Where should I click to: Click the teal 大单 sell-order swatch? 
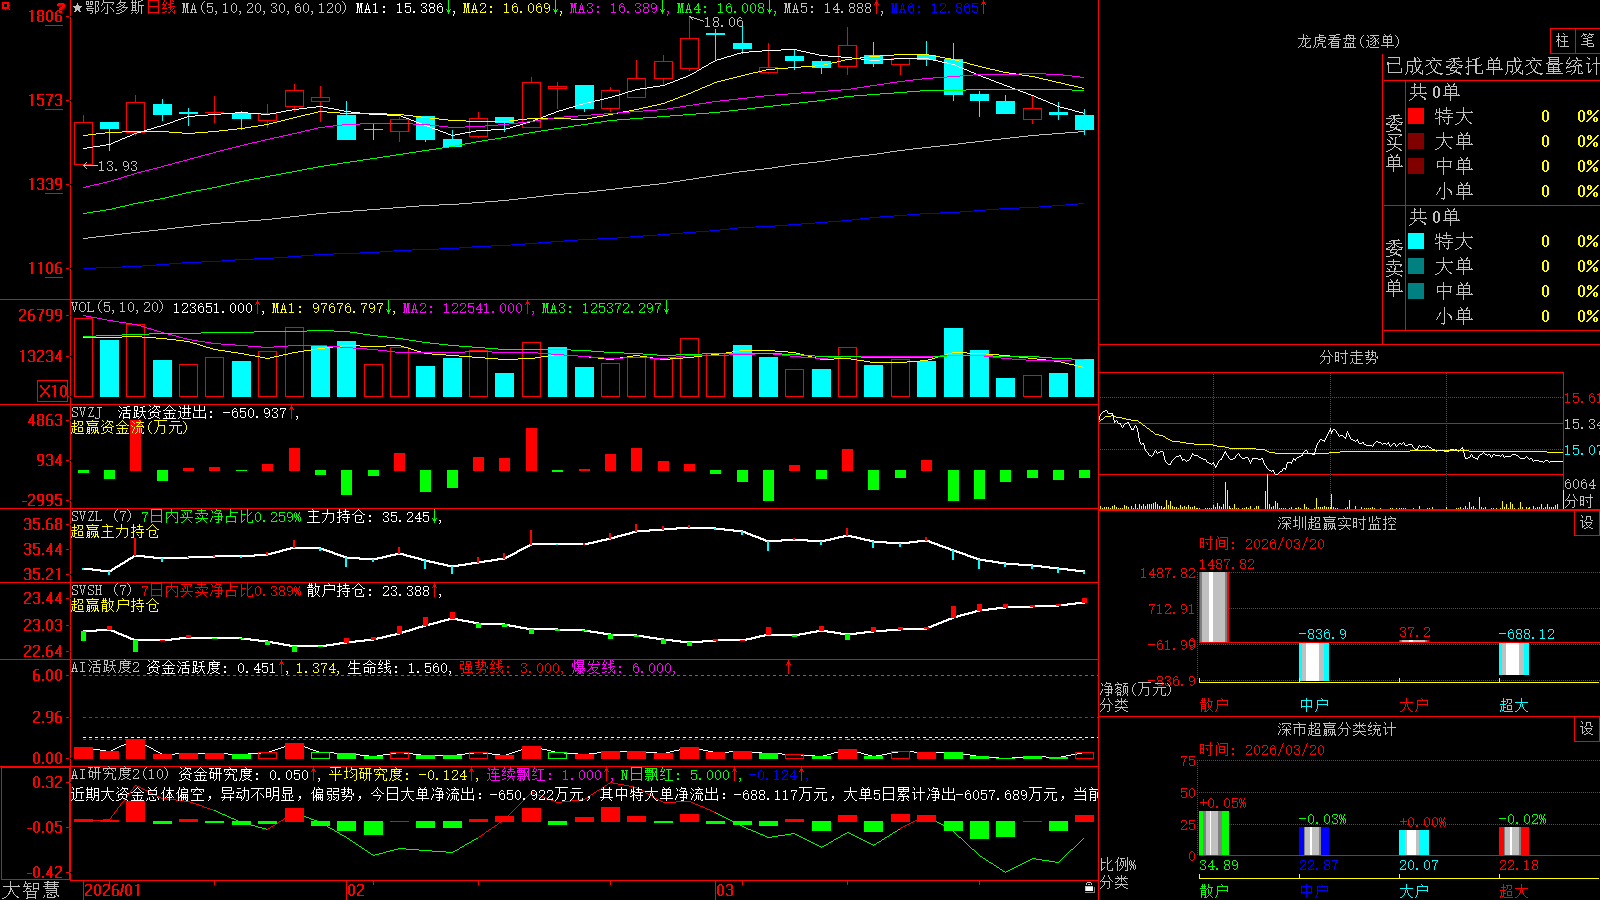tap(1416, 266)
